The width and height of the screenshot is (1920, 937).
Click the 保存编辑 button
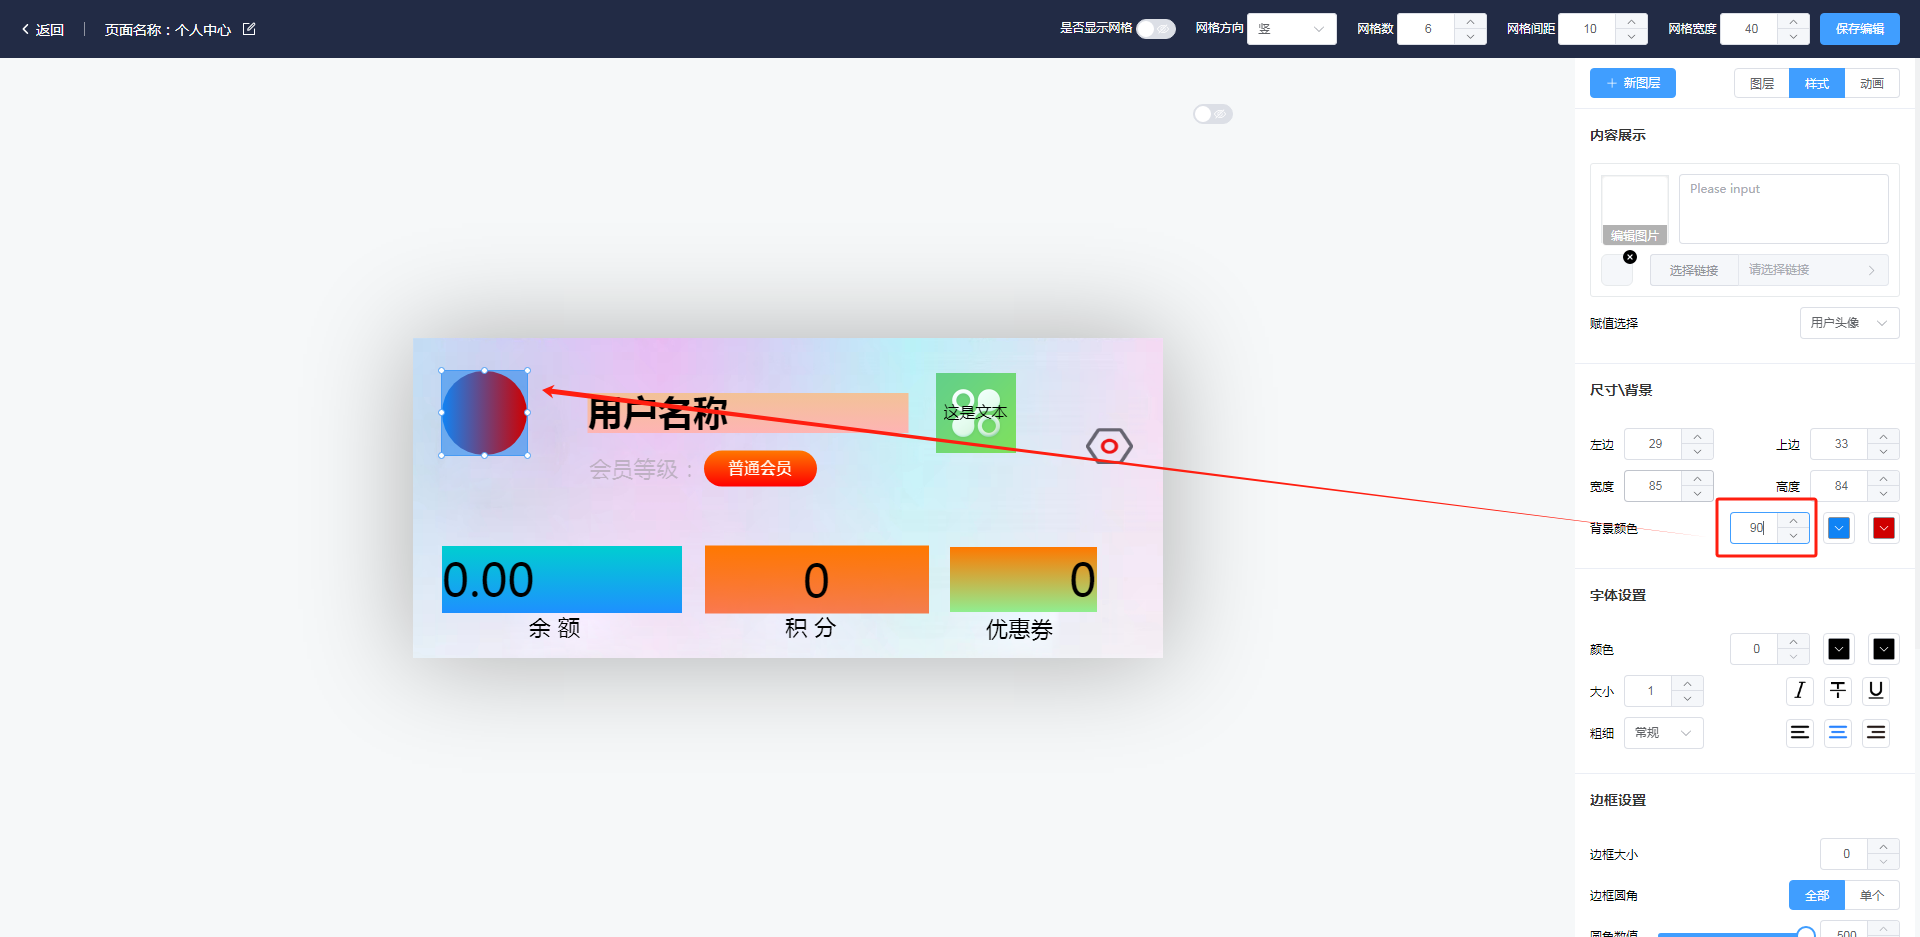pyautogui.click(x=1859, y=29)
